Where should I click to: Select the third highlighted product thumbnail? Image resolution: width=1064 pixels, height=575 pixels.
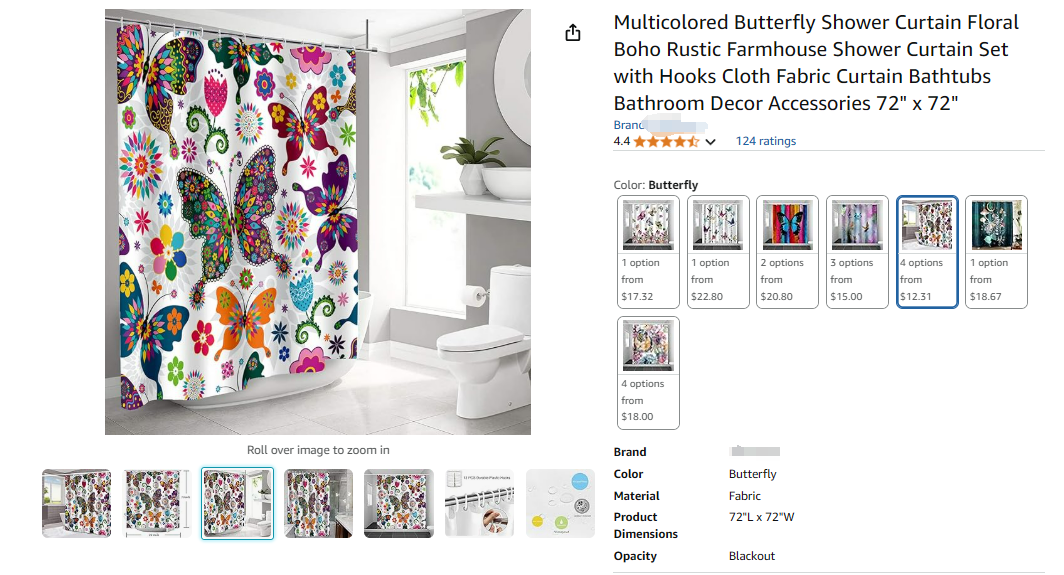point(238,504)
